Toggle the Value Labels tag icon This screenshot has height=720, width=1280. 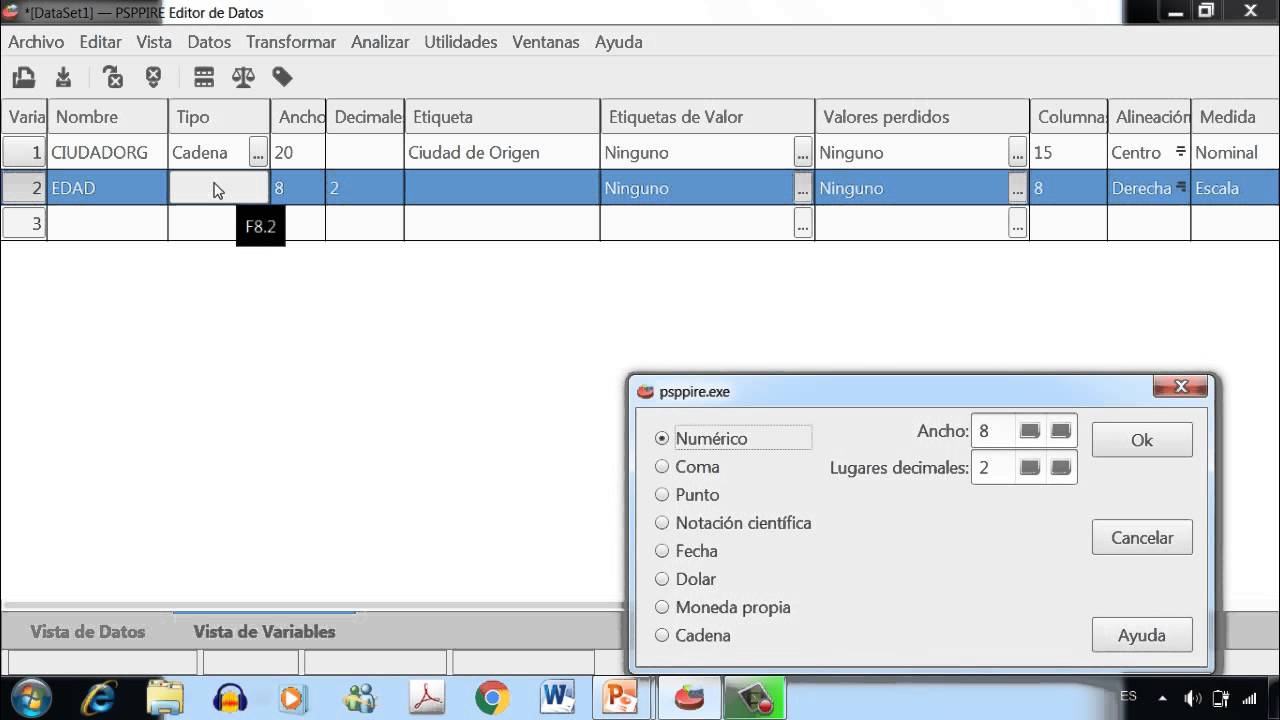click(283, 77)
